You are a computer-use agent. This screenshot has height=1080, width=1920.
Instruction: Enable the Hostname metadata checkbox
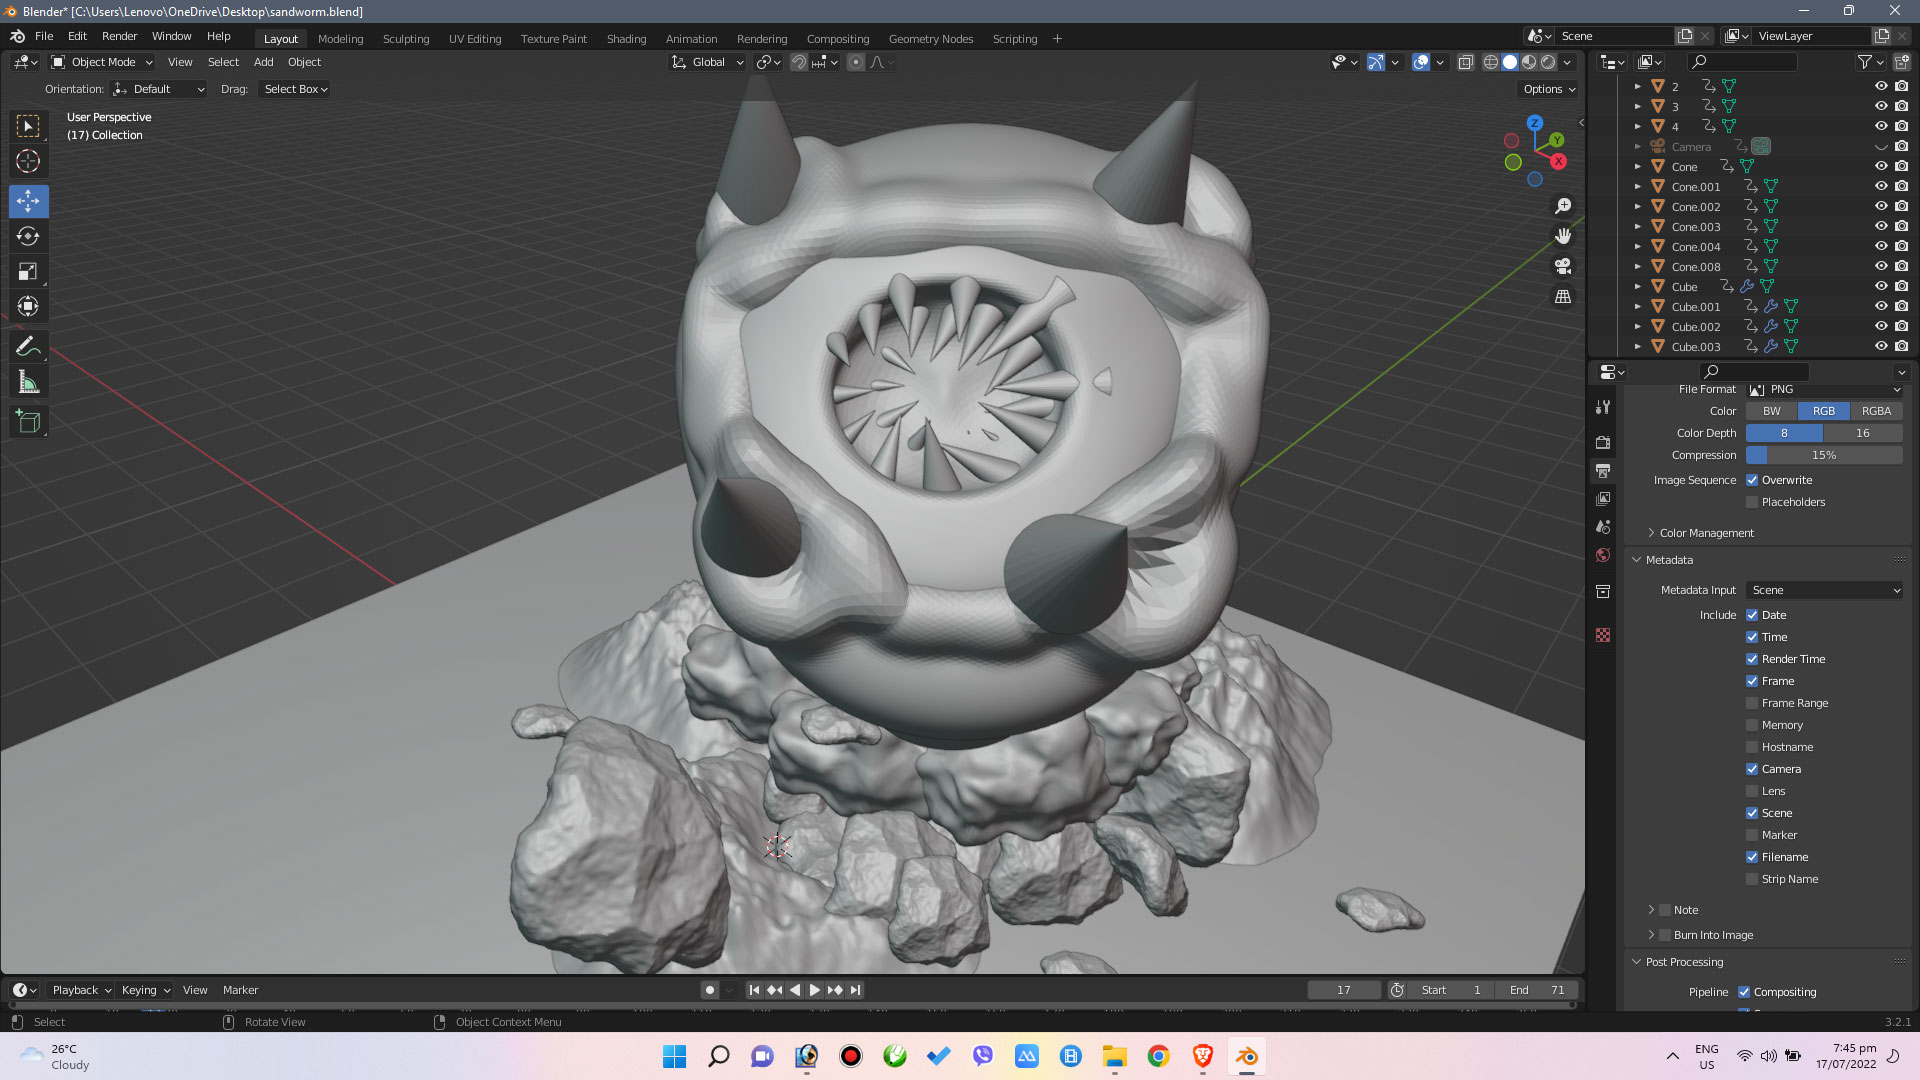point(1752,747)
